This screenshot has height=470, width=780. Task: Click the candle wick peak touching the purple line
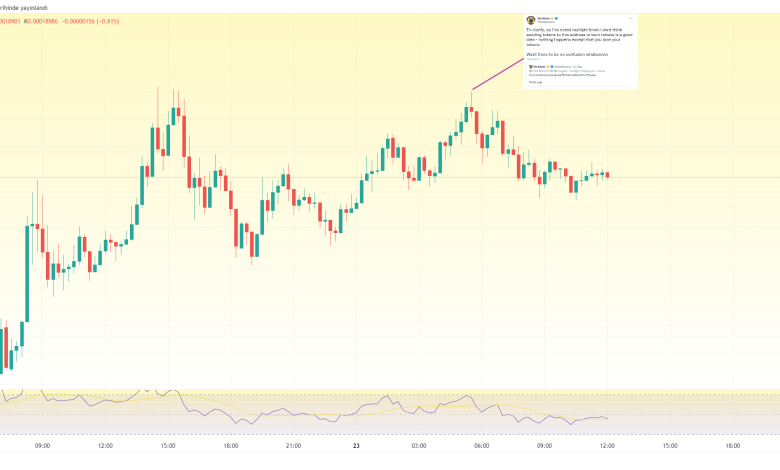471,94
